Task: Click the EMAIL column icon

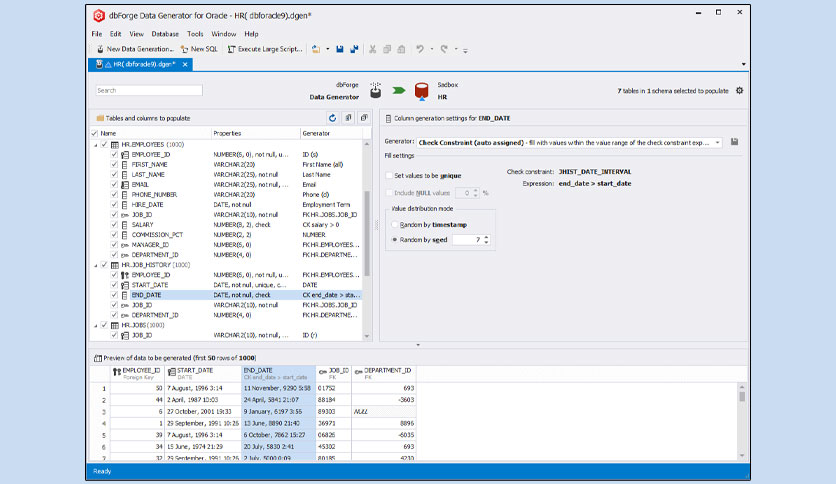Action: point(124,185)
